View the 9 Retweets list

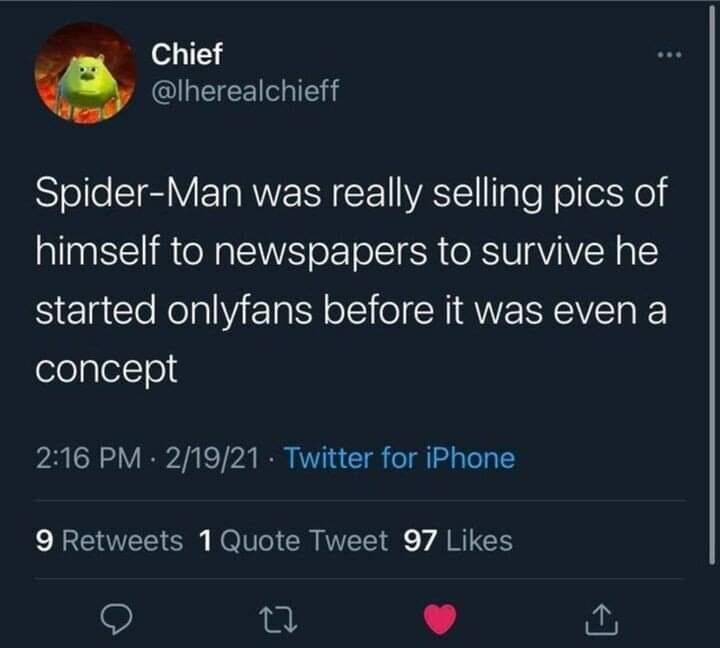click(109, 541)
